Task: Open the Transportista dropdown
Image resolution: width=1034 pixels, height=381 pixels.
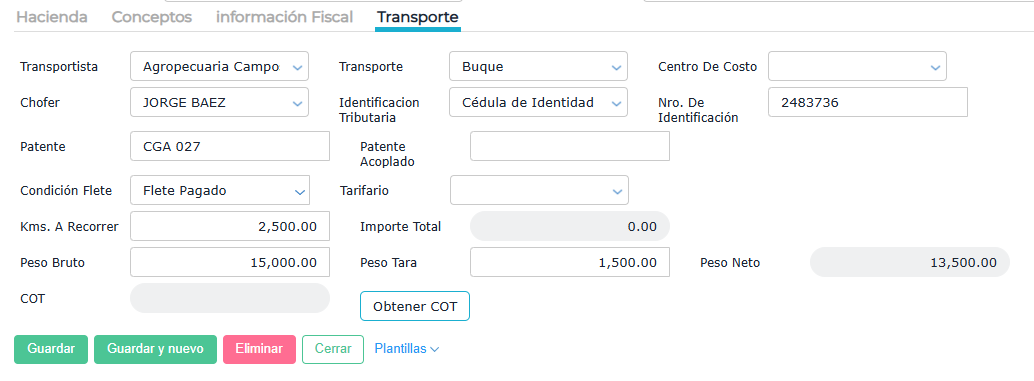Action: point(219,67)
